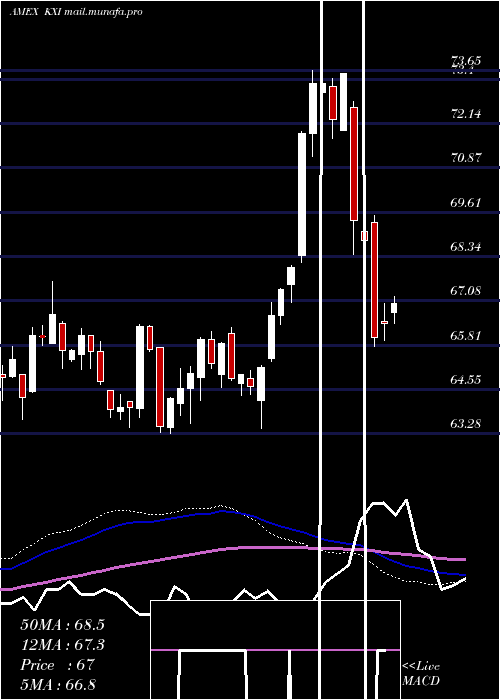Select the 67.08 price level label
The height and width of the screenshot is (700, 500).
point(466,291)
